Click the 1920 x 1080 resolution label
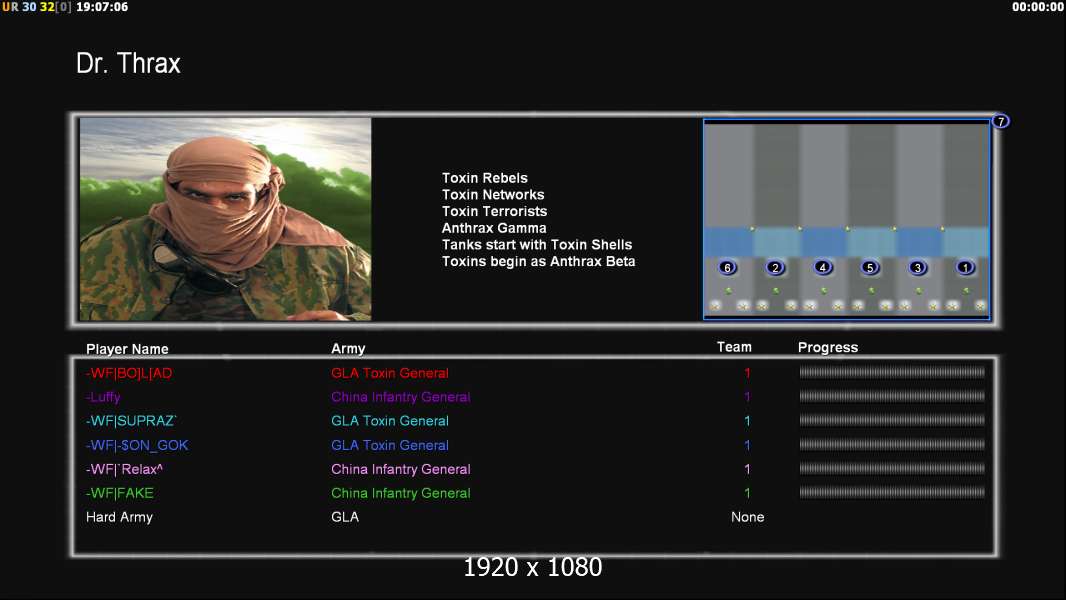1066x600 pixels. pyautogui.click(x=533, y=567)
